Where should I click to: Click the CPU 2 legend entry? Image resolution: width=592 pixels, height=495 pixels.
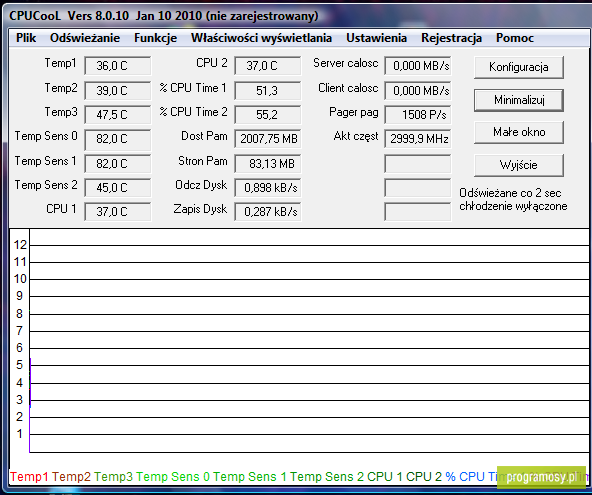424,476
